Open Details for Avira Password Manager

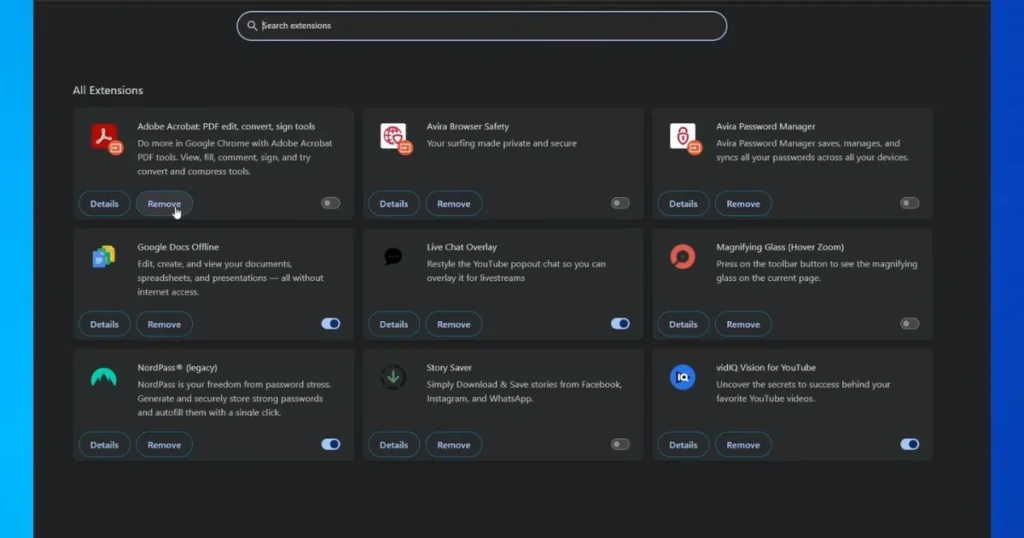point(683,204)
